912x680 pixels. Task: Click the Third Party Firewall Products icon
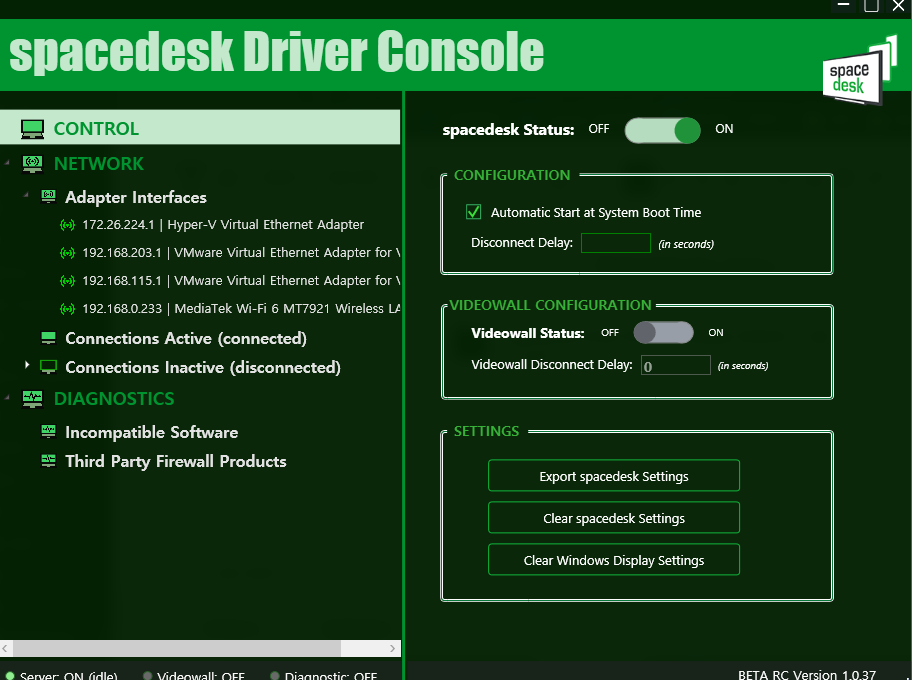click(49, 461)
